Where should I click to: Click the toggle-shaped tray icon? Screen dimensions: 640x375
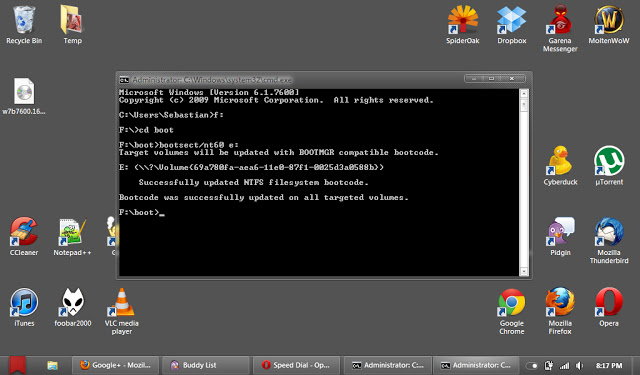pyautogui.click(x=531, y=366)
